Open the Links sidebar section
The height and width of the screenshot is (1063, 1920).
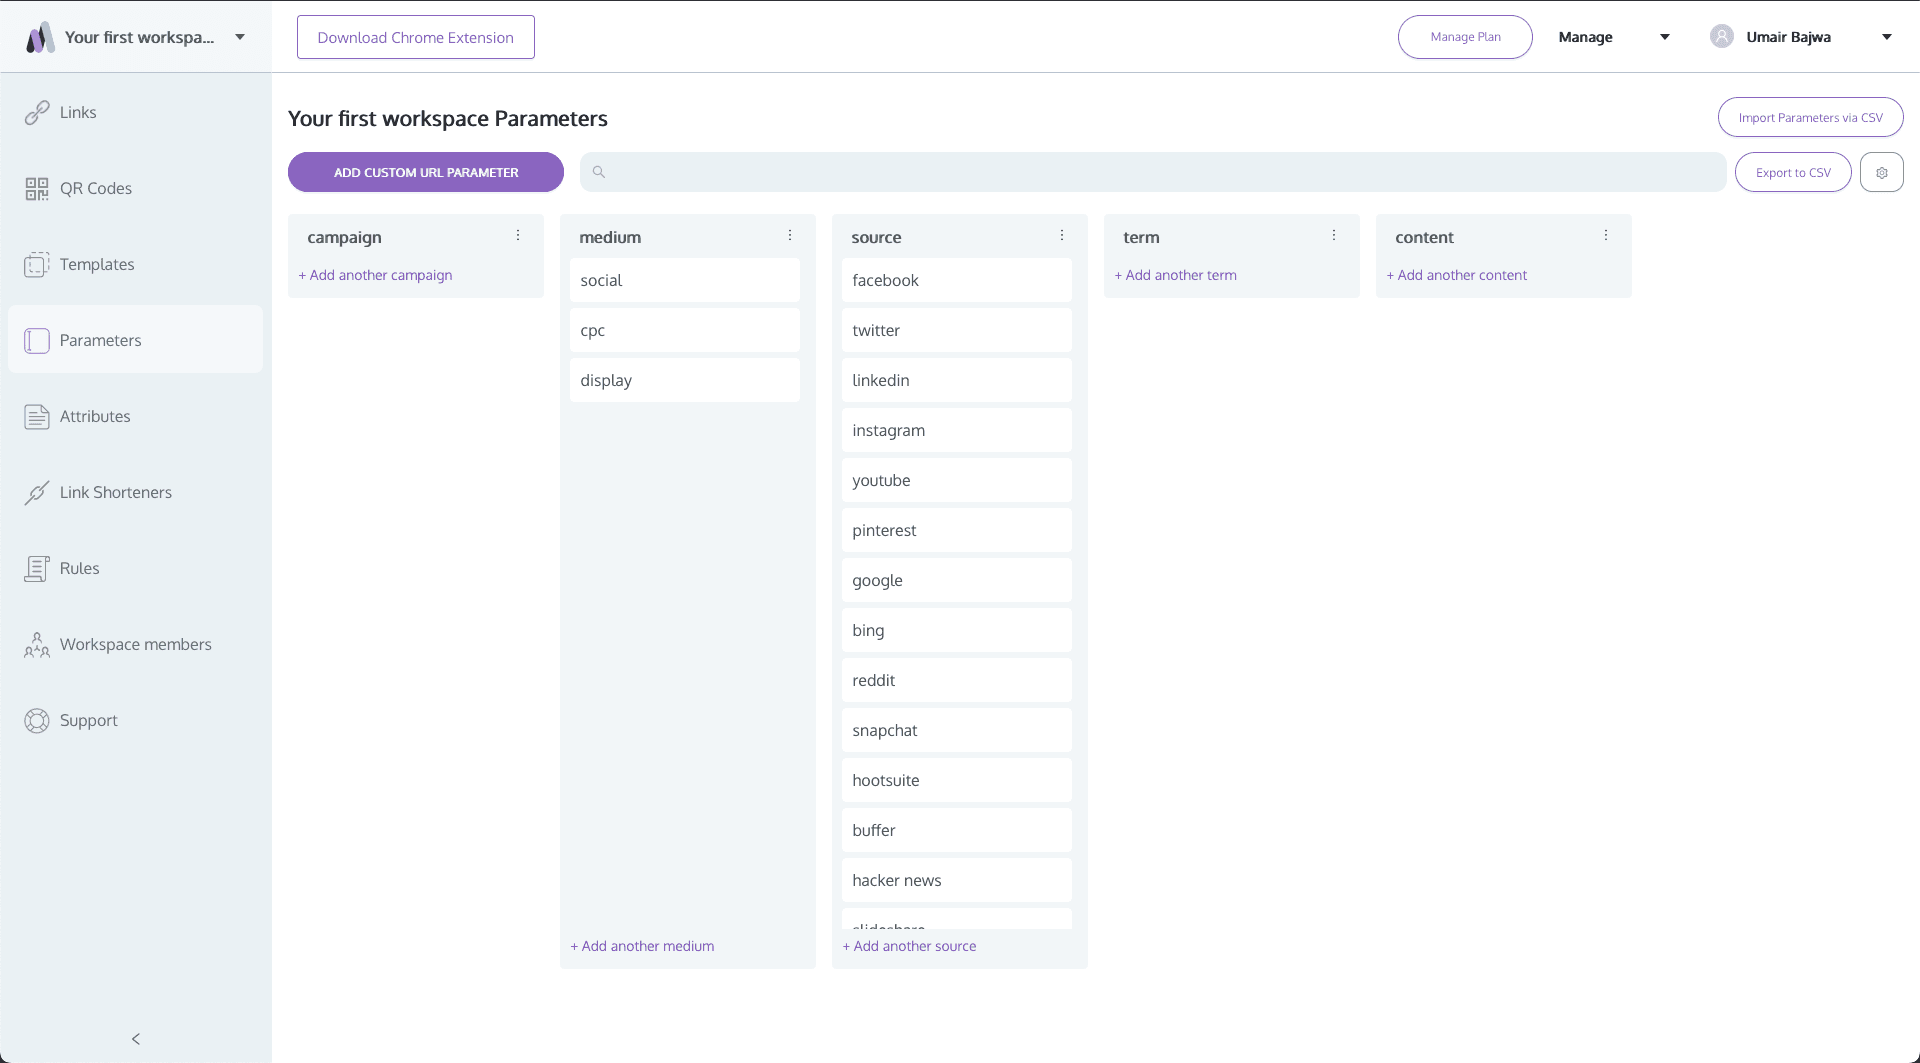[x=135, y=112]
